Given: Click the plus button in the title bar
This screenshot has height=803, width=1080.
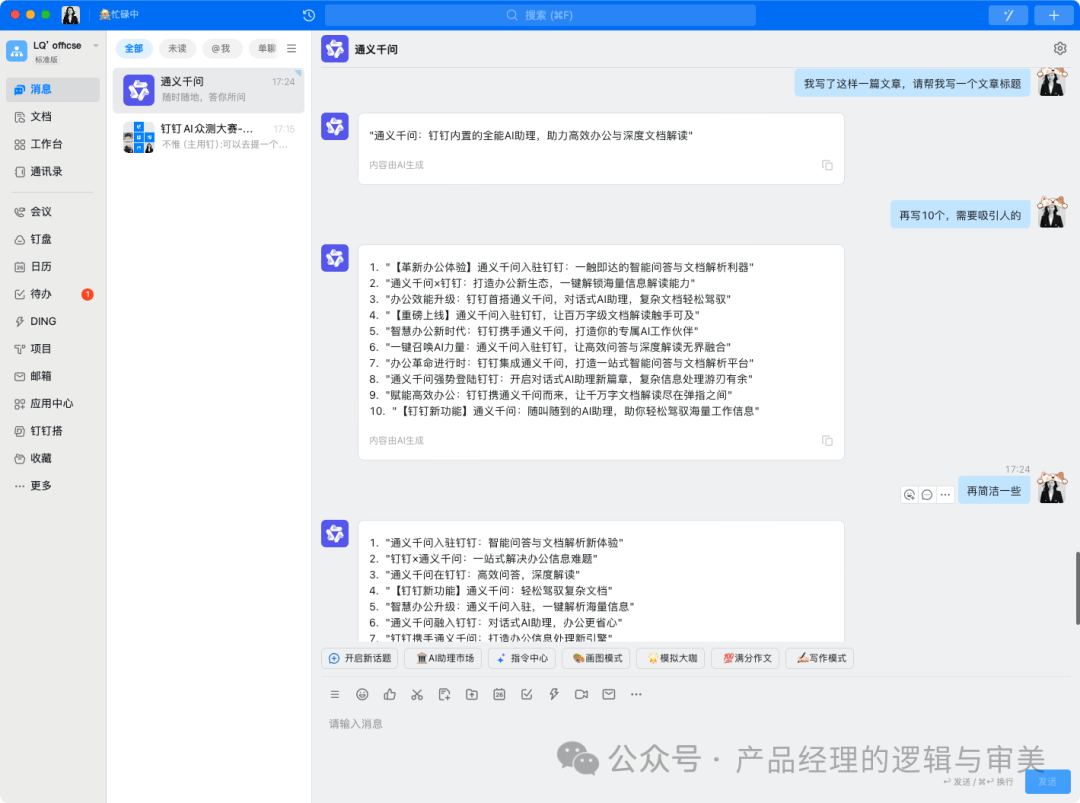Looking at the screenshot, I should point(1054,15).
